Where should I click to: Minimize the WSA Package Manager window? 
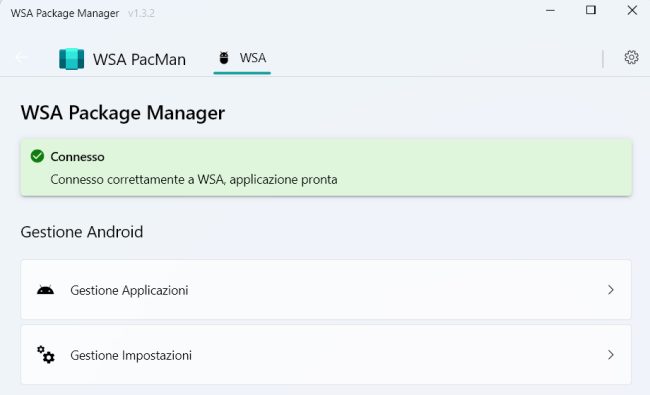pos(551,10)
